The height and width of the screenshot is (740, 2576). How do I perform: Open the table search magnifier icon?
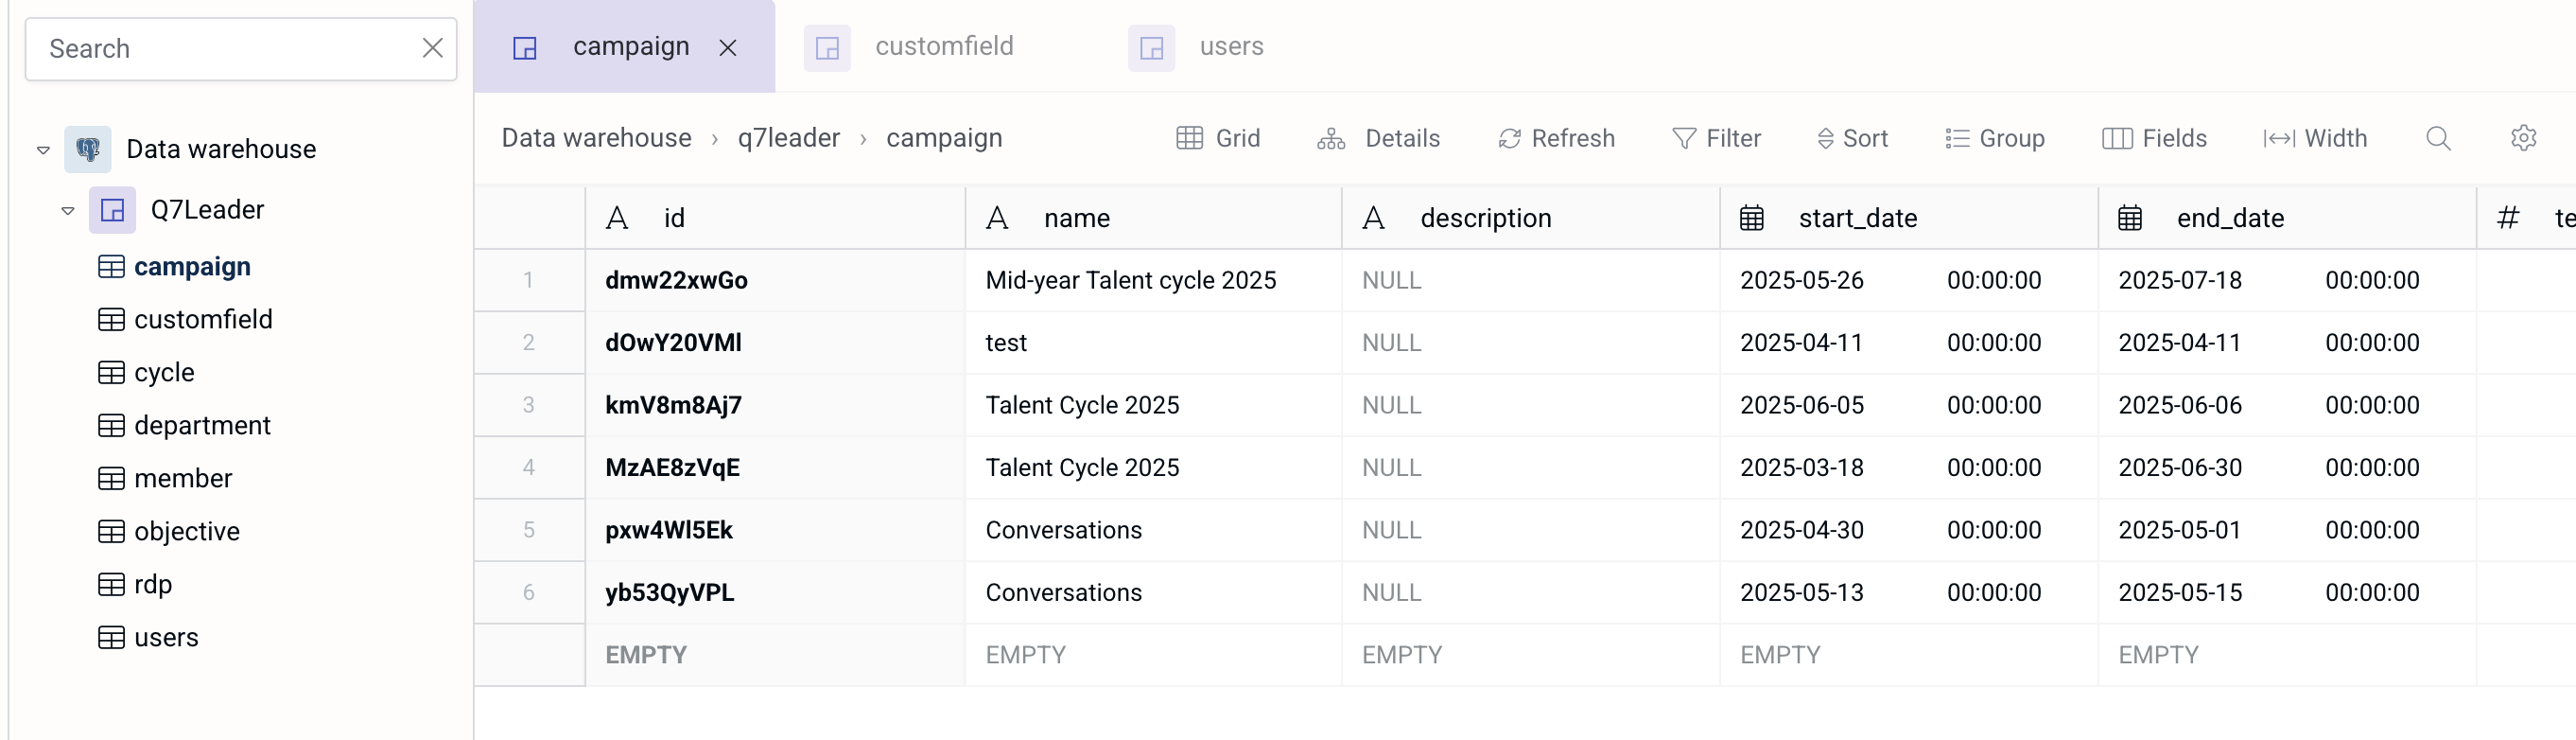pos(2438,138)
